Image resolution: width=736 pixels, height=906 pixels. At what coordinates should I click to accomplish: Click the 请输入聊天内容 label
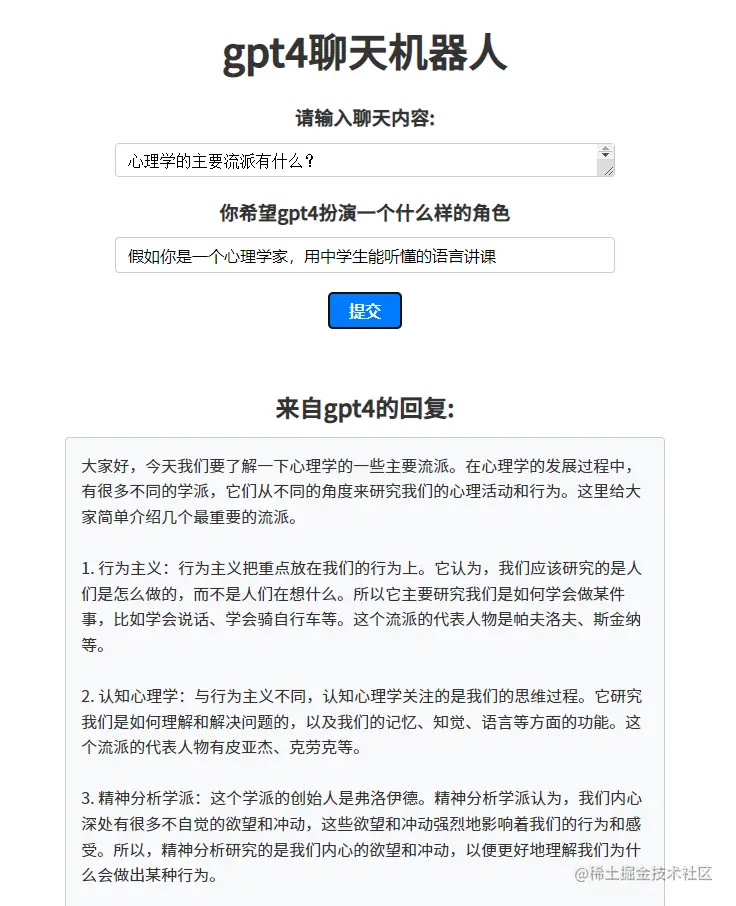click(365, 118)
